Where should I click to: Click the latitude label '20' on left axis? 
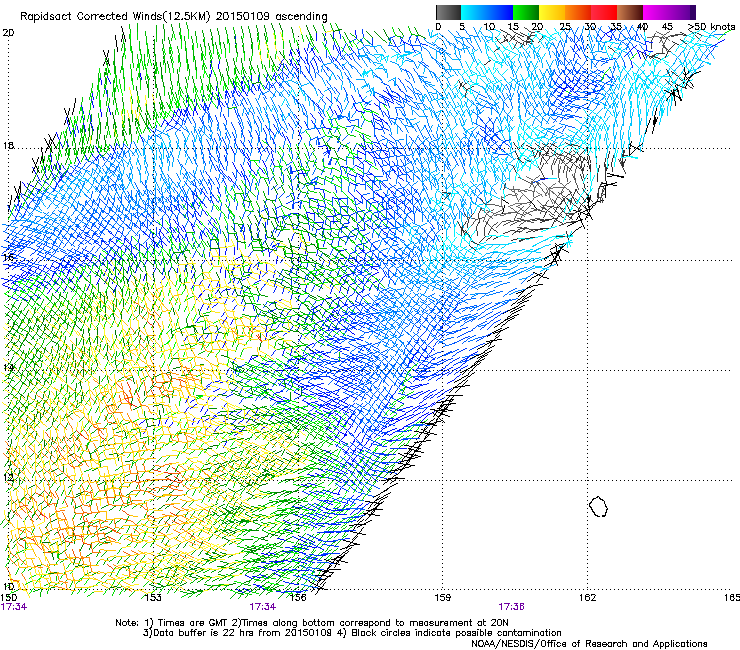tap(8, 33)
